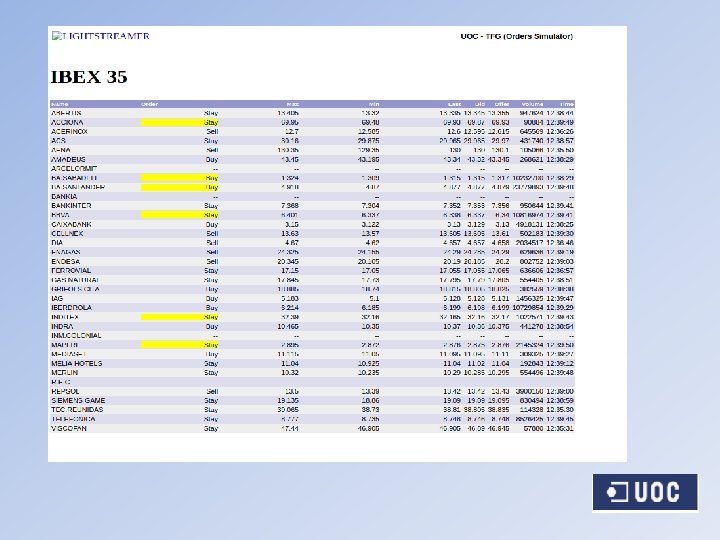Click the UOC logo badge

(x=645, y=492)
